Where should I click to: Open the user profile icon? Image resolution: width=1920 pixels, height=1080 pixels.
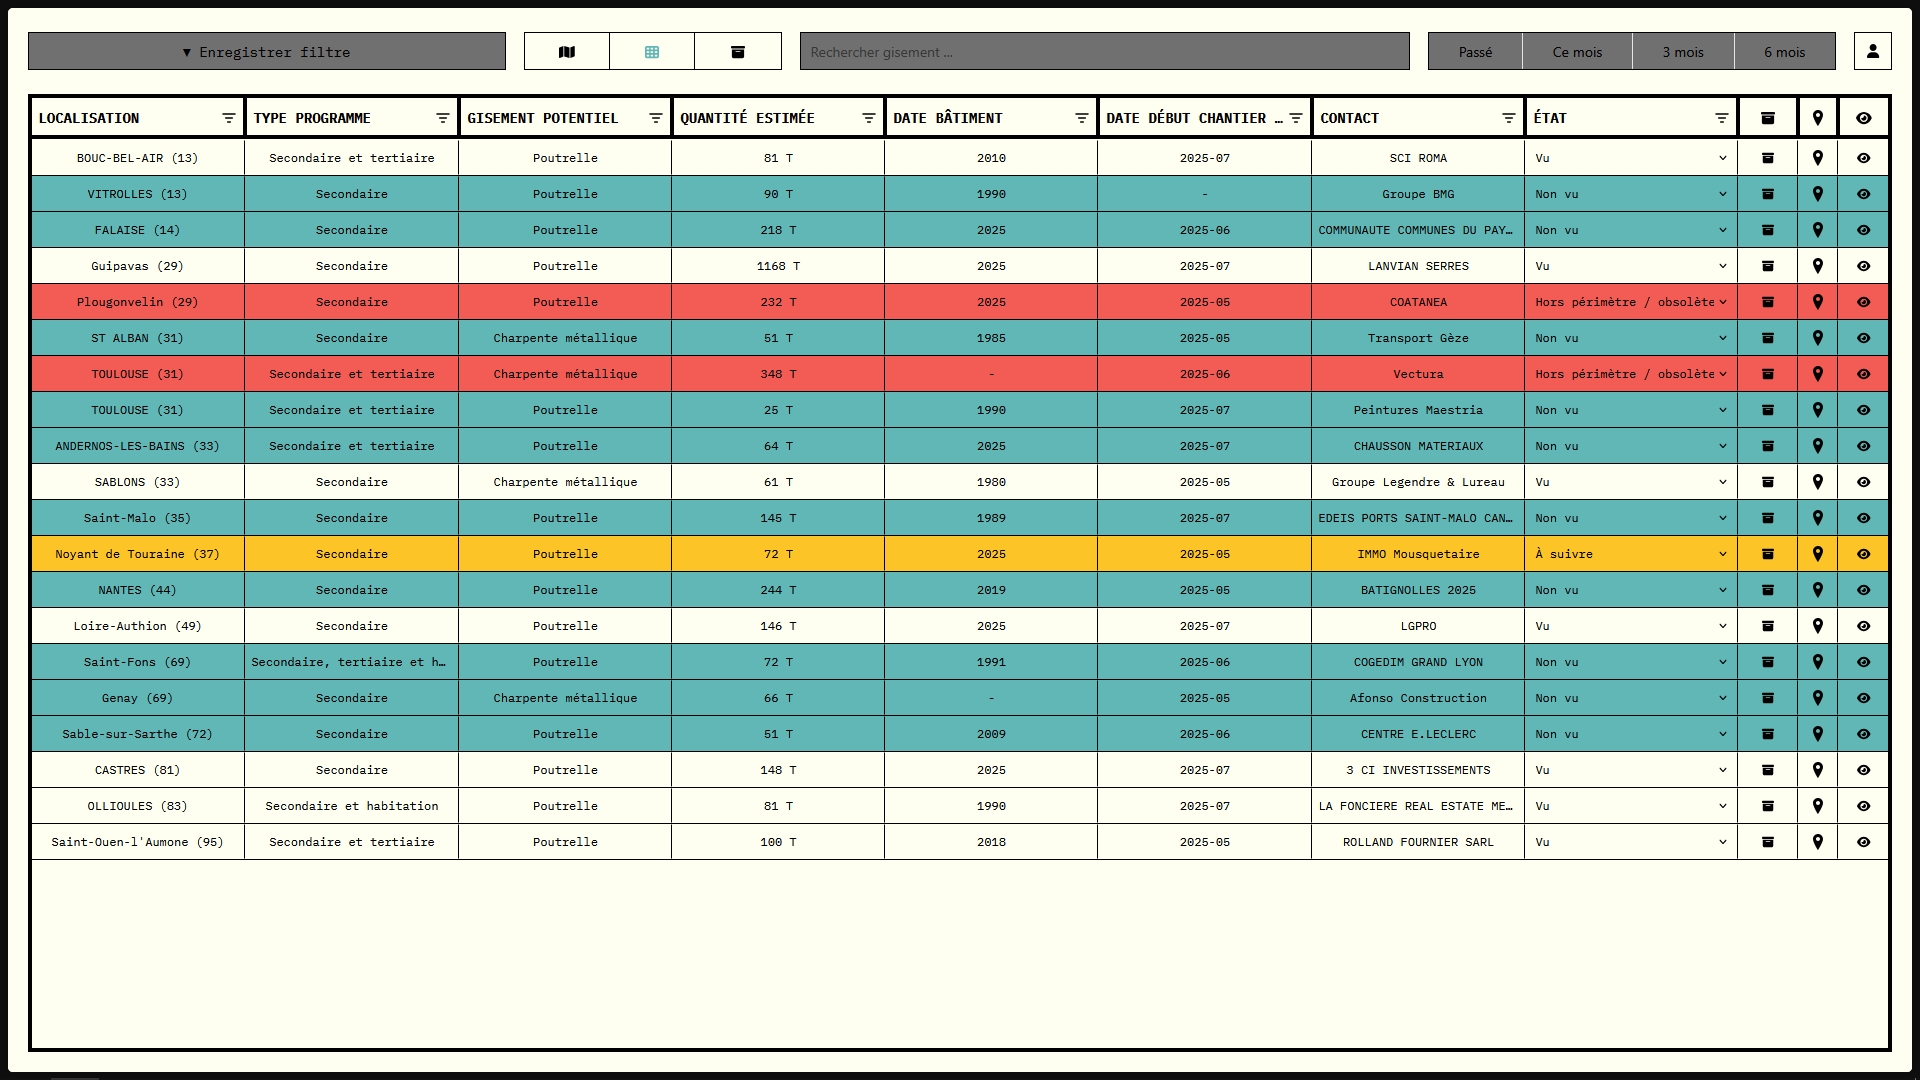click(1872, 51)
